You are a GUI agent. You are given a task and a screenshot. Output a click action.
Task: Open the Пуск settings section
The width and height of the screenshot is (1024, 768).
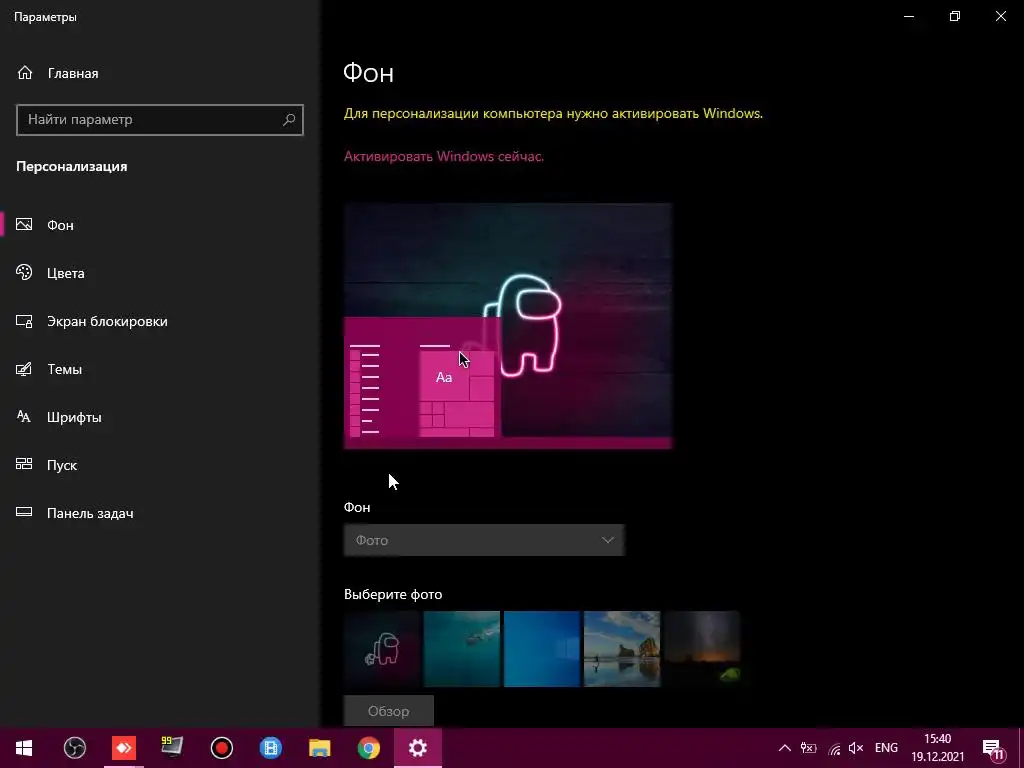pyautogui.click(x=159, y=464)
